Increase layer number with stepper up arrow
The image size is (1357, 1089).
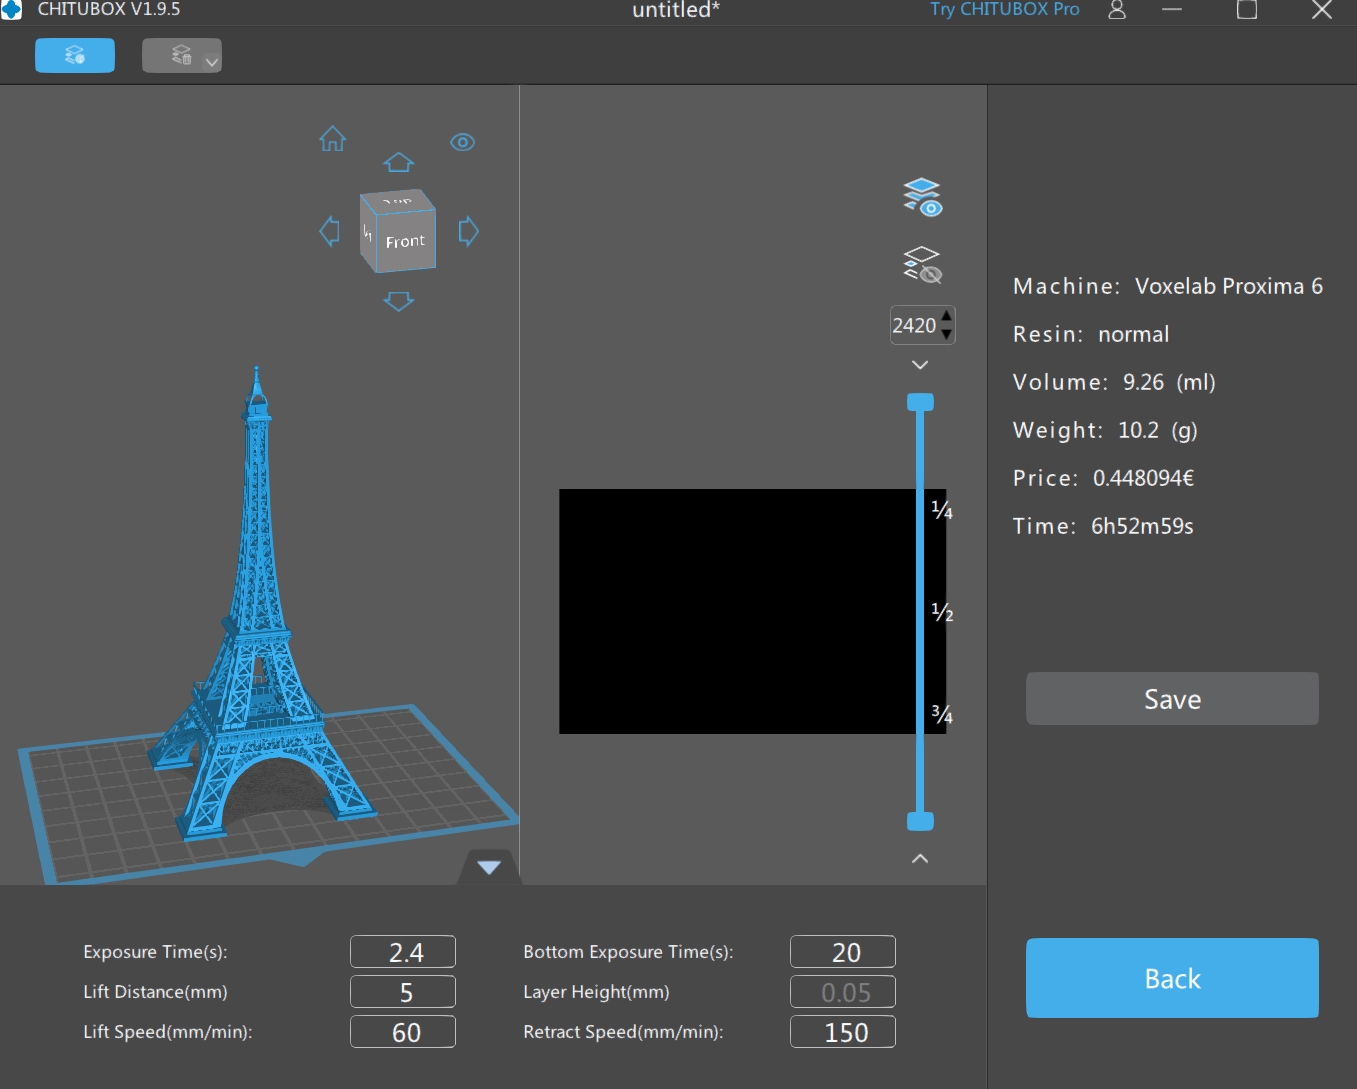[x=947, y=316]
